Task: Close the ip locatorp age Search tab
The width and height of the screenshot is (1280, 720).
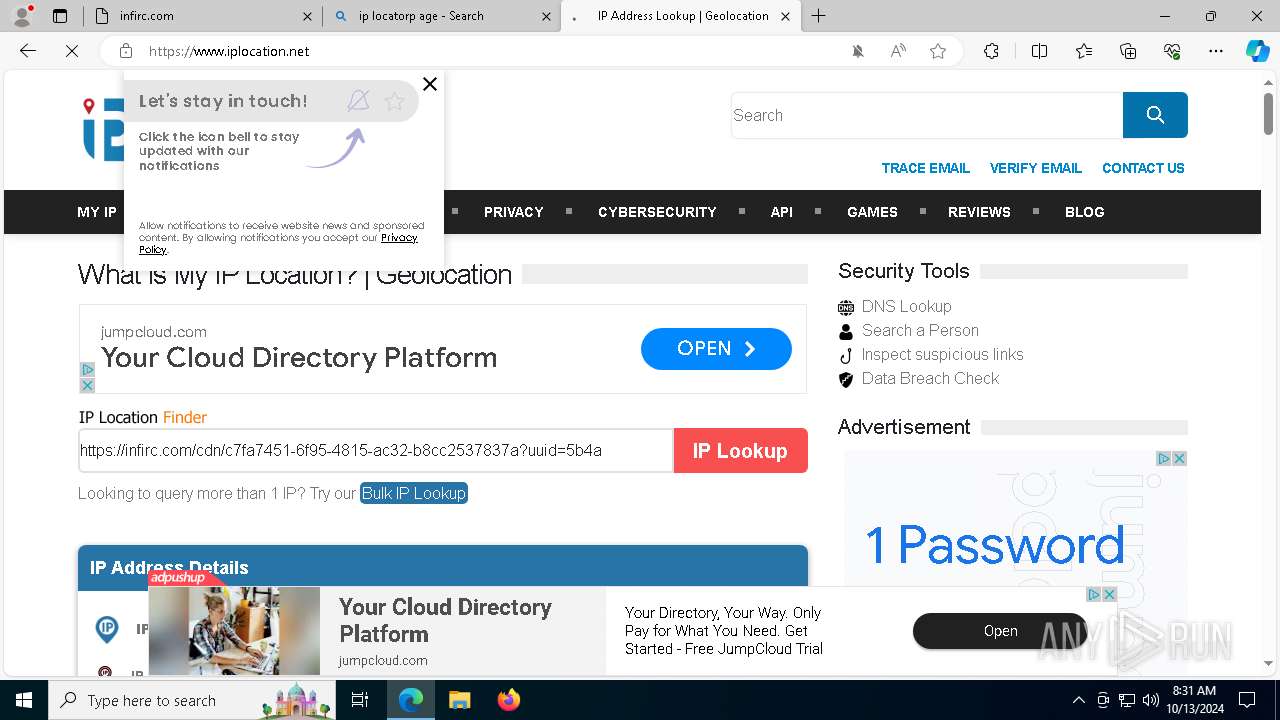Action: [x=547, y=16]
